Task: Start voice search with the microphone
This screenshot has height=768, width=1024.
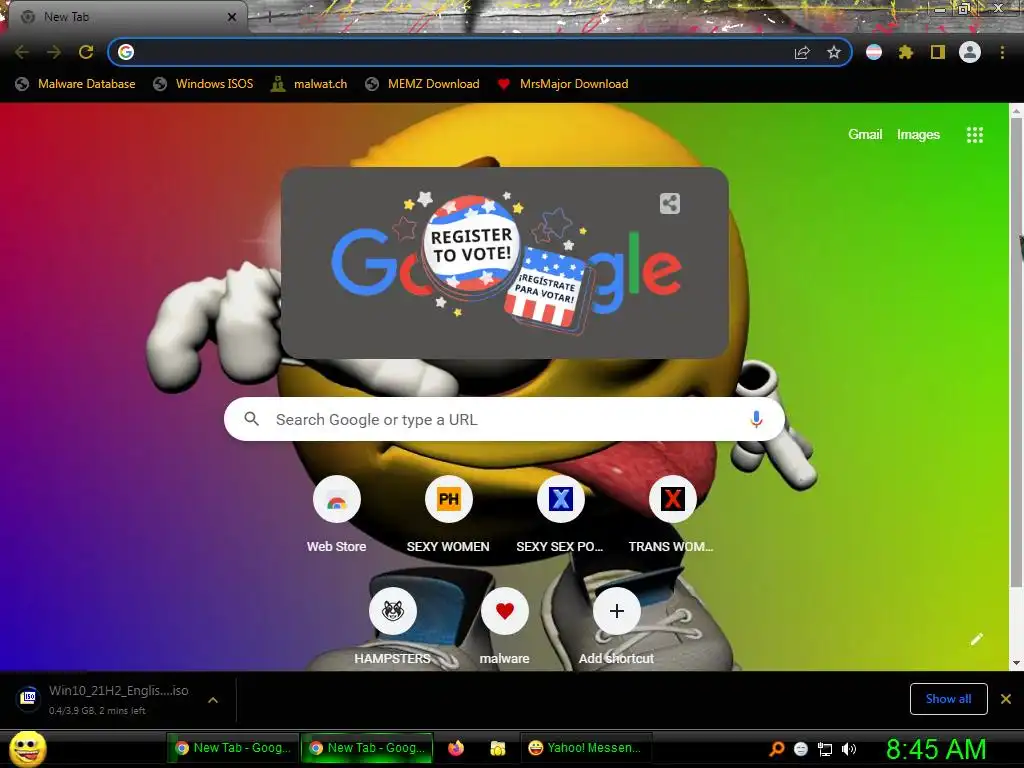Action: click(756, 419)
